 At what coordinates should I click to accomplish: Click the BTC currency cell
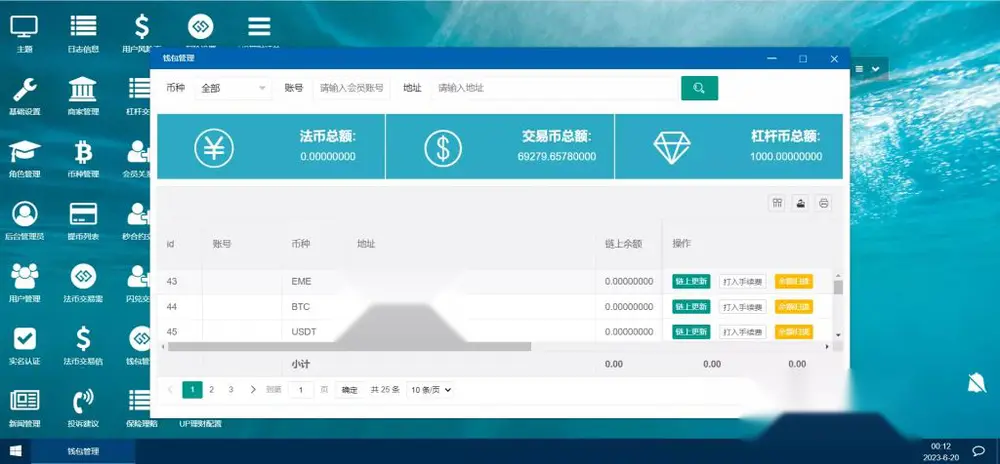pyautogui.click(x=300, y=307)
